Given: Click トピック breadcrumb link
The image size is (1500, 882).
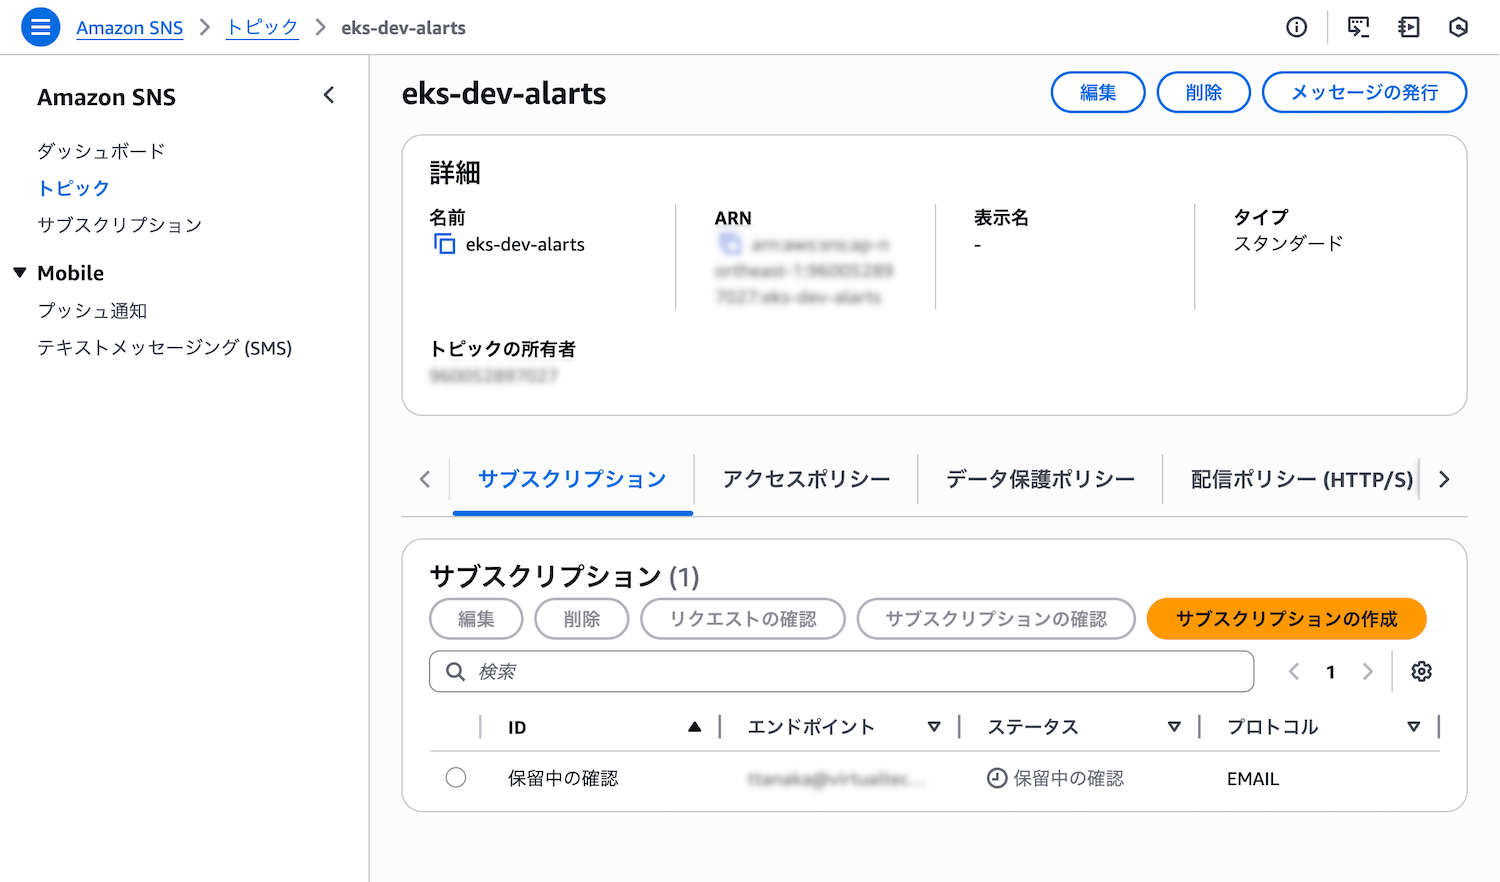Looking at the screenshot, I should pyautogui.click(x=263, y=28).
